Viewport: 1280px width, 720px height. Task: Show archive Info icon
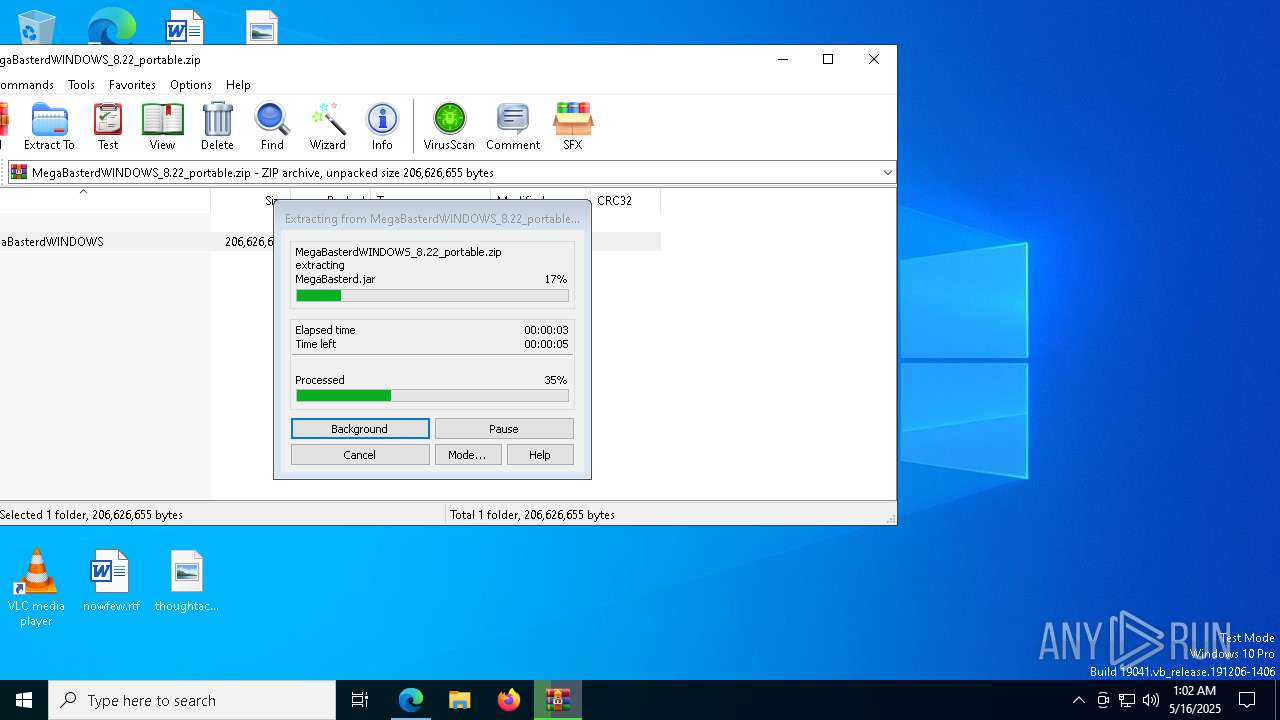[382, 126]
